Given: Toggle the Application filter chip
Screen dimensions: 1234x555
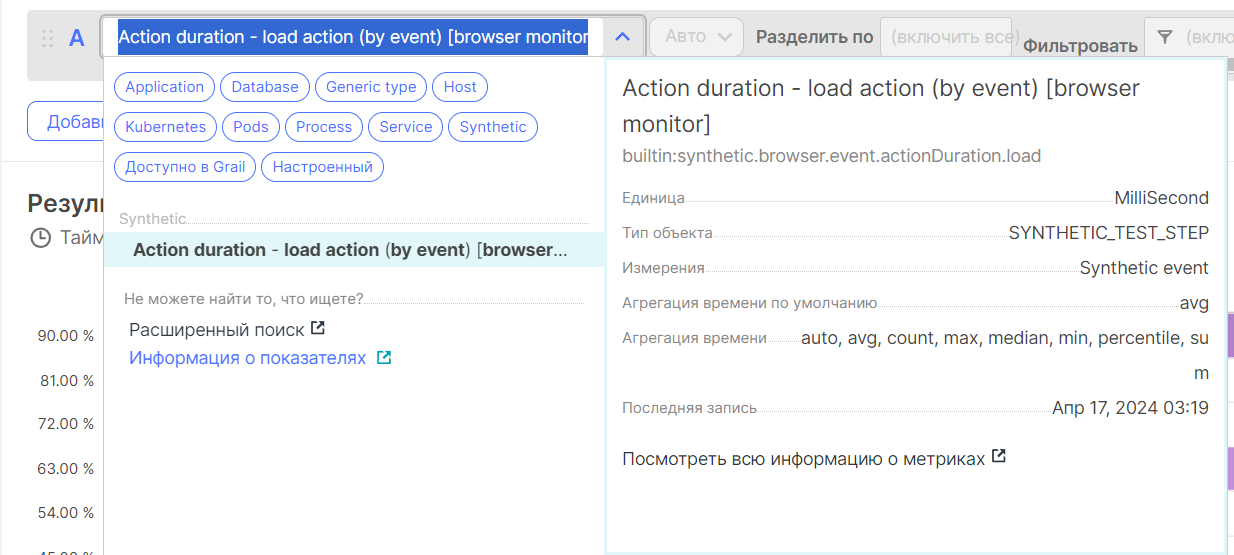Looking at the screenshot, I should (x=165, y=87).
